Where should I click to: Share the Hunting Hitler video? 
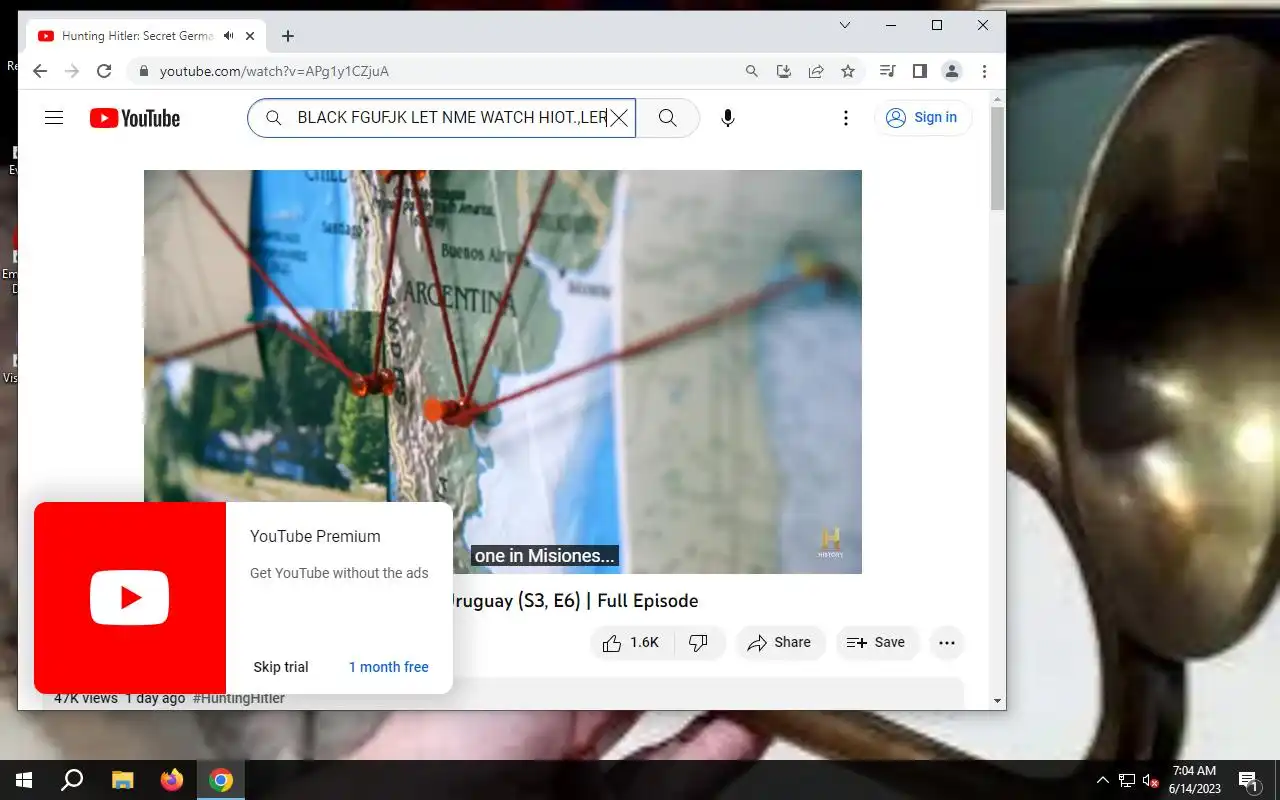[779, 643]
